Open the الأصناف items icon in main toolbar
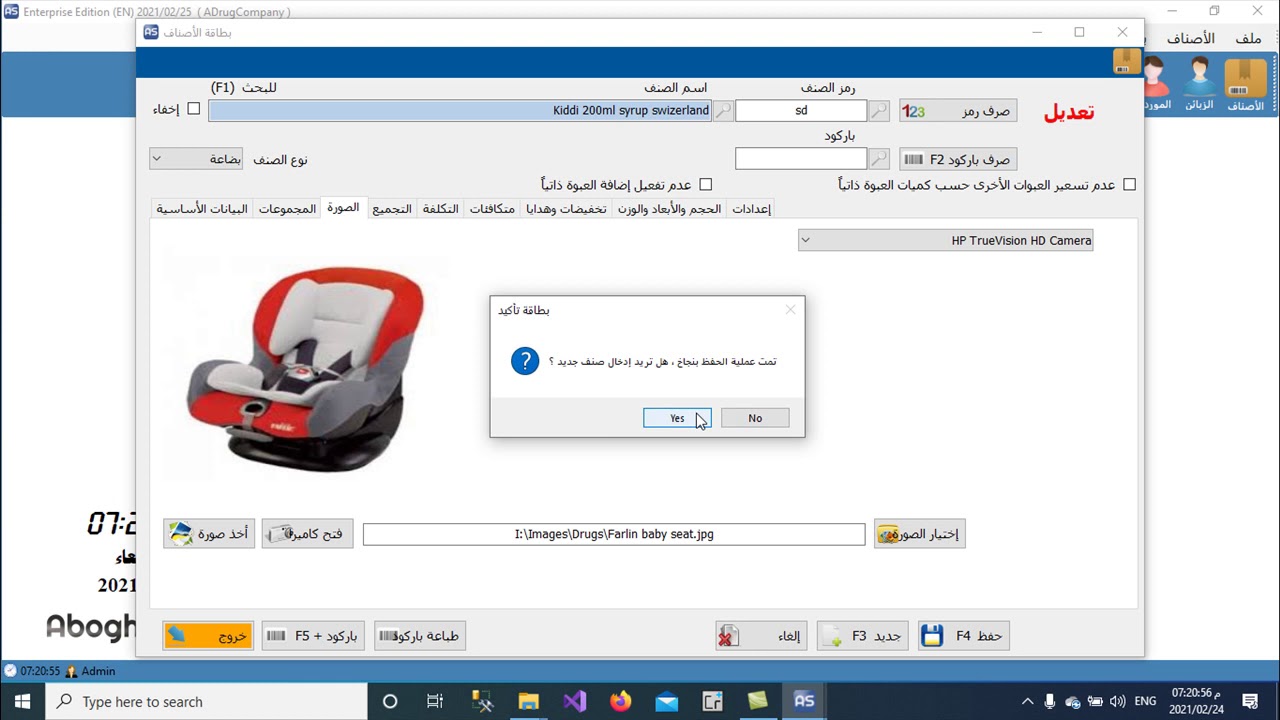Screen dimensions: 1280x720 1245,84
